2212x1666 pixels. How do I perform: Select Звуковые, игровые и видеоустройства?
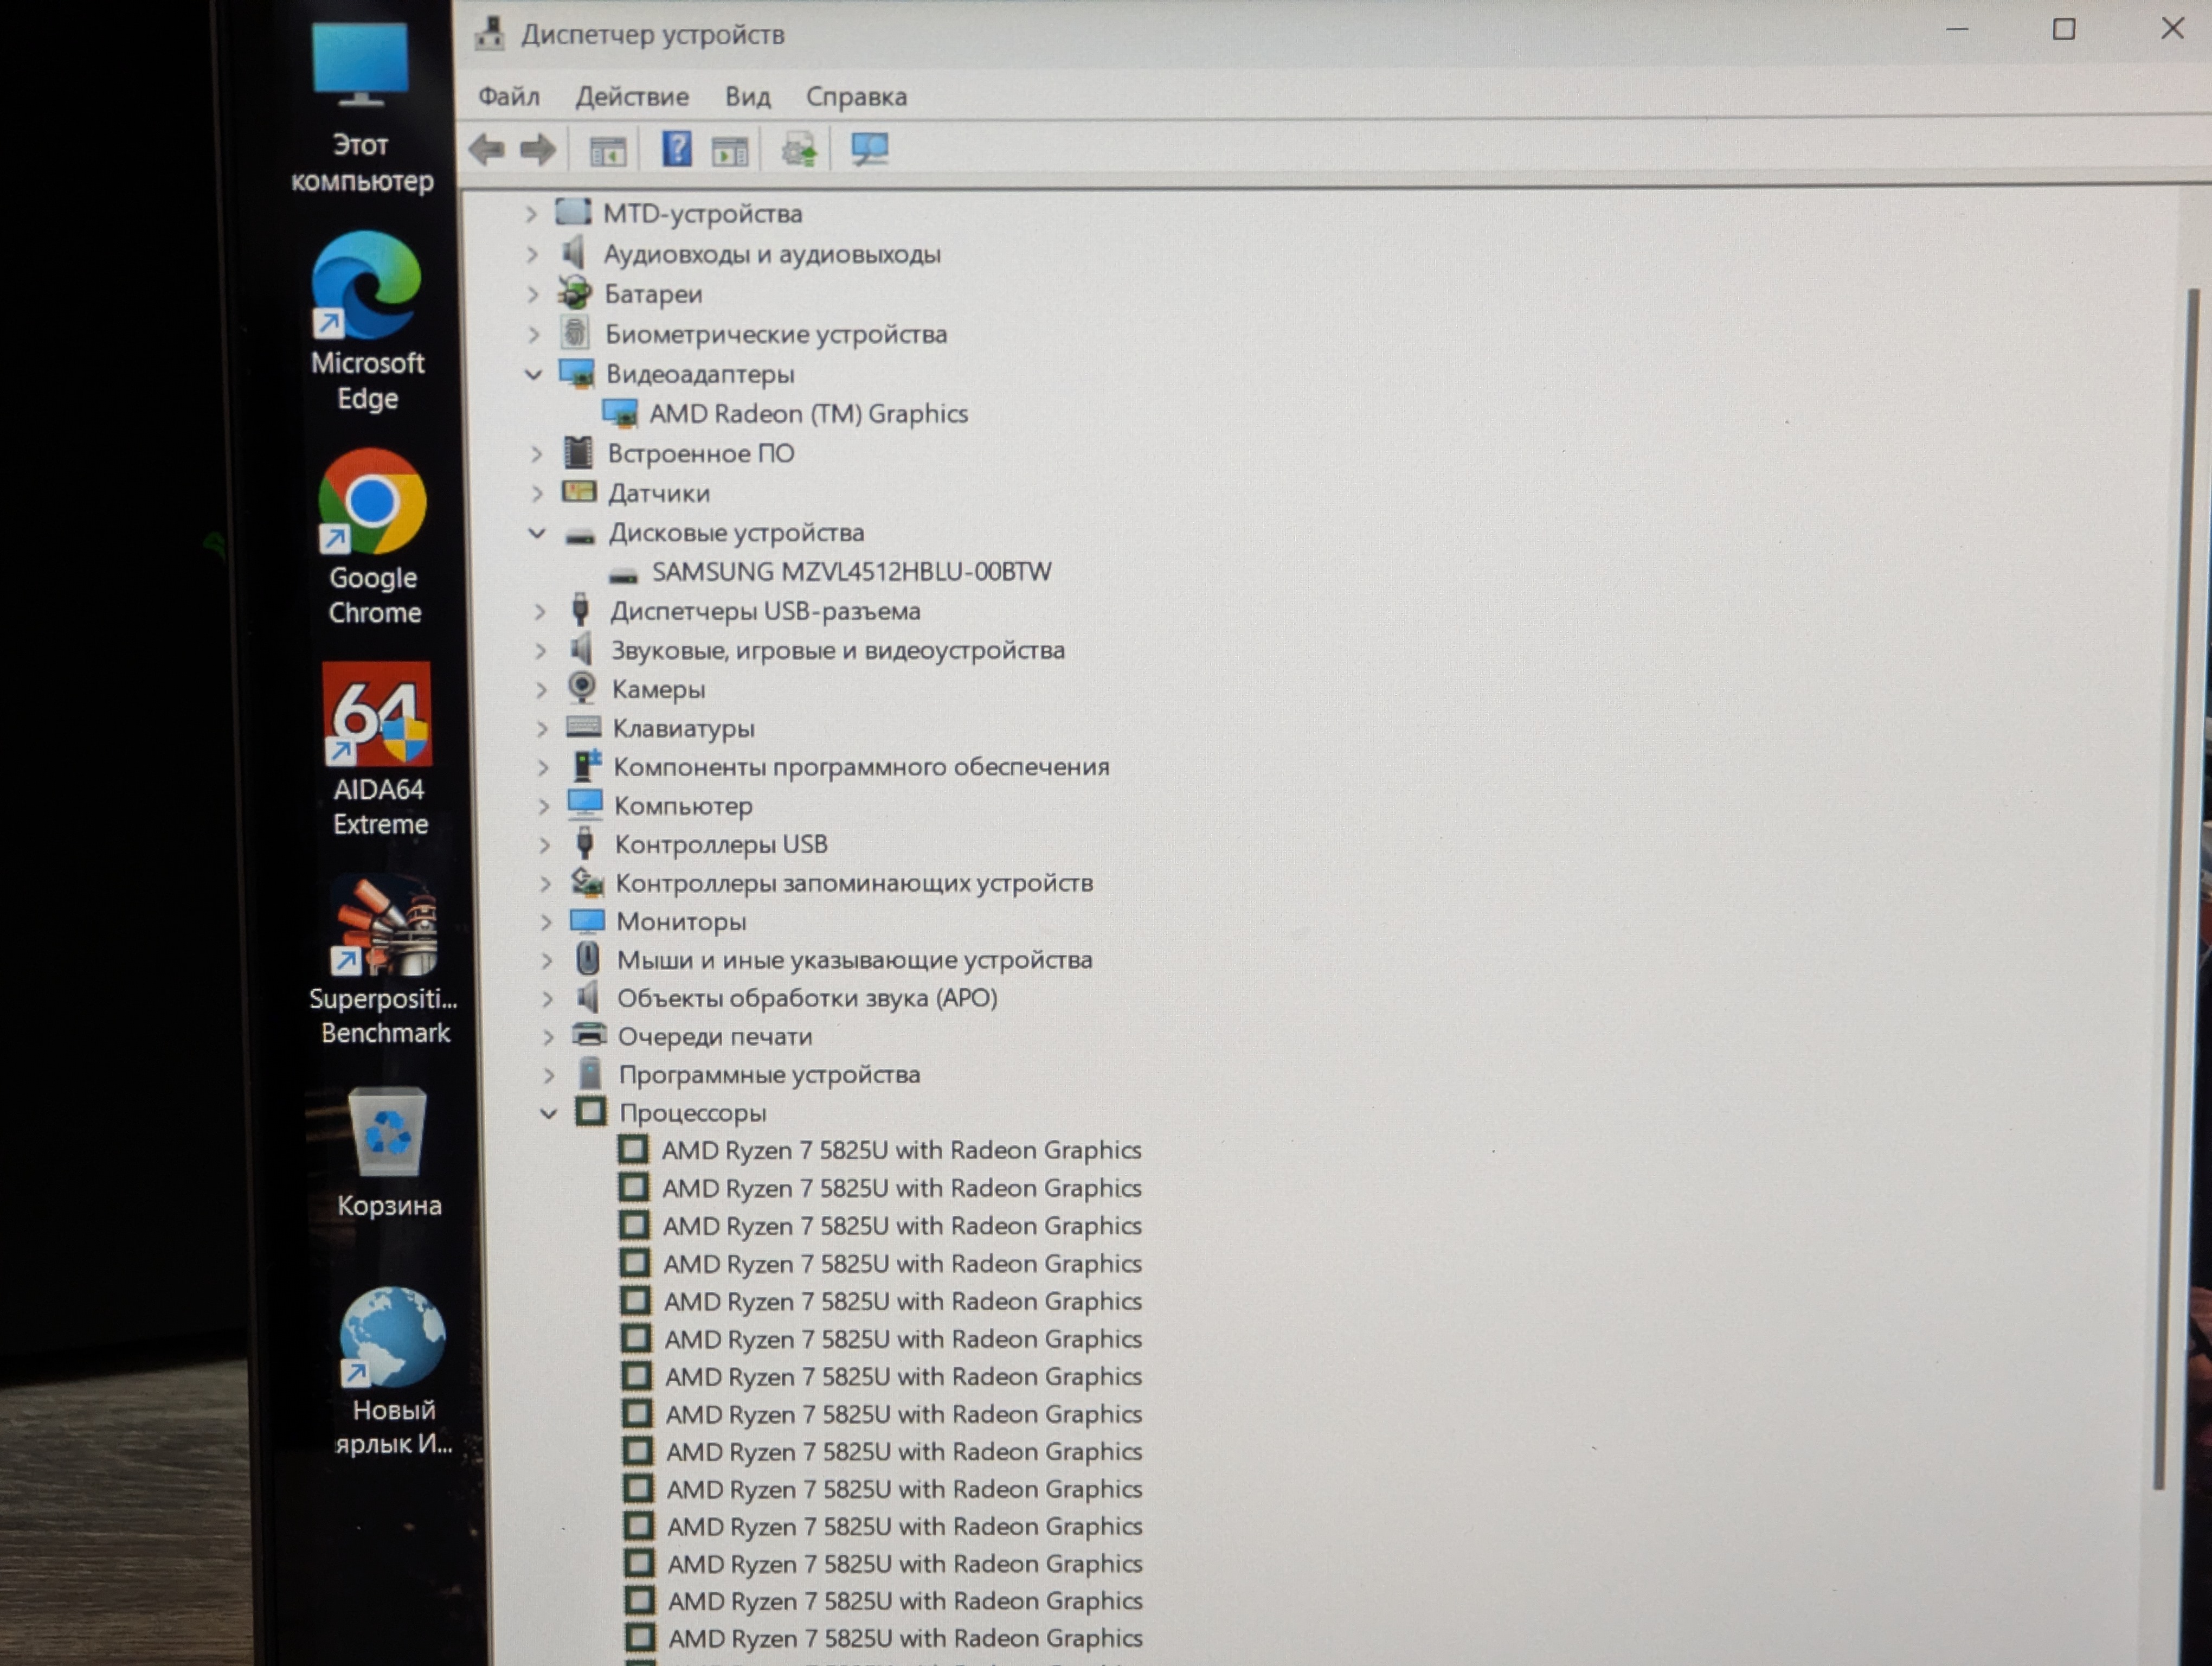click(837, 650)
